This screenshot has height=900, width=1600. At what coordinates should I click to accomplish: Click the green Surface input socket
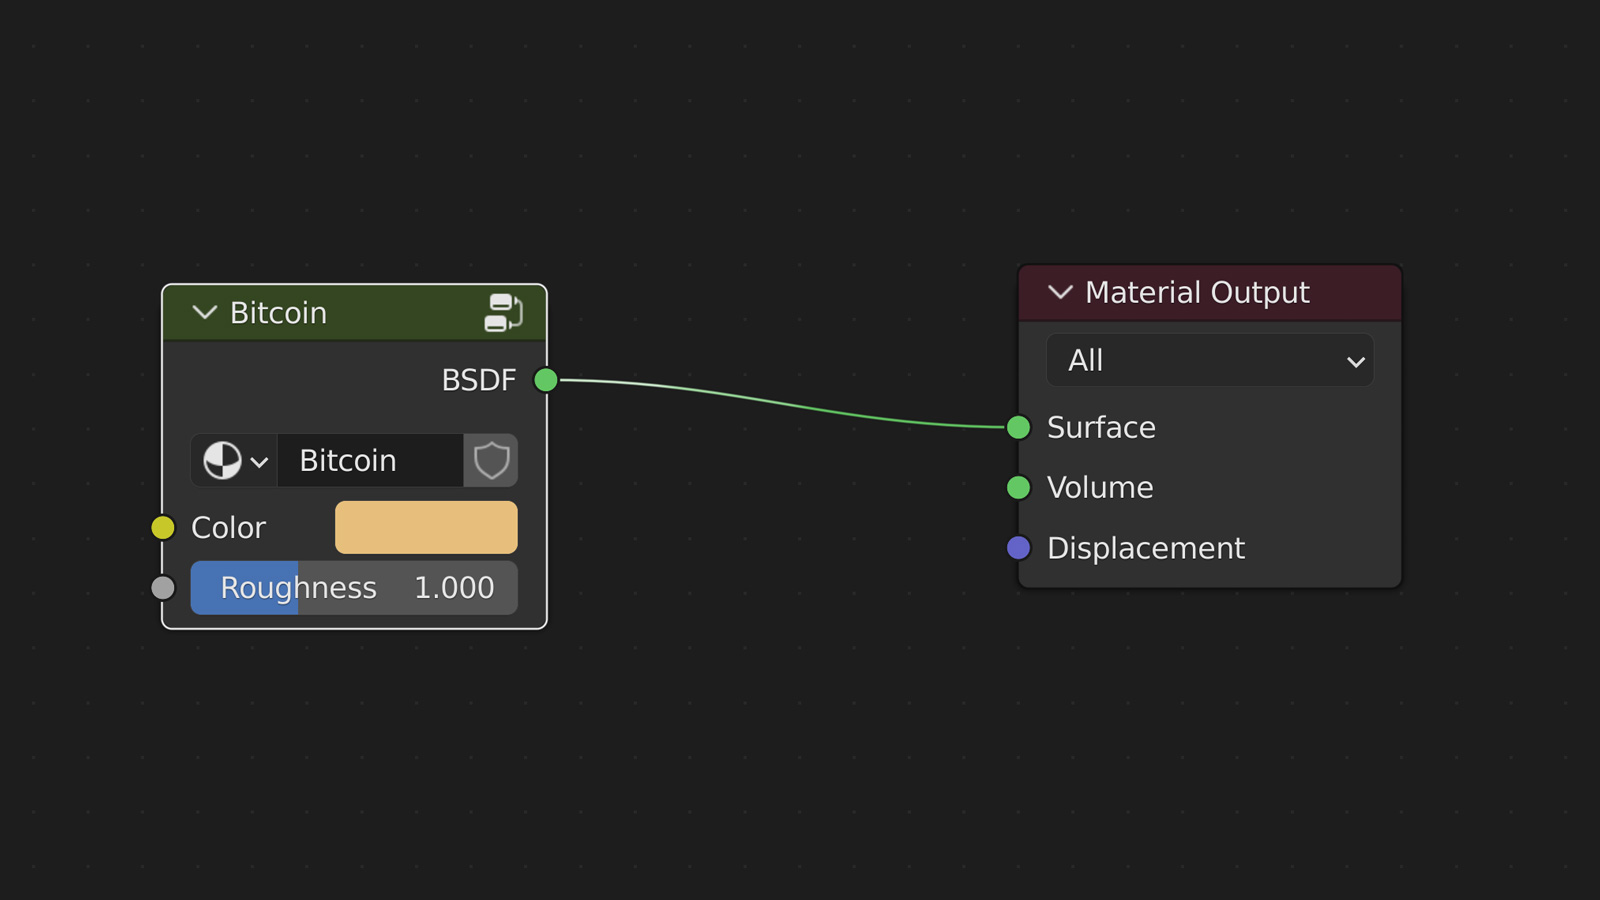pos(1018,428)
